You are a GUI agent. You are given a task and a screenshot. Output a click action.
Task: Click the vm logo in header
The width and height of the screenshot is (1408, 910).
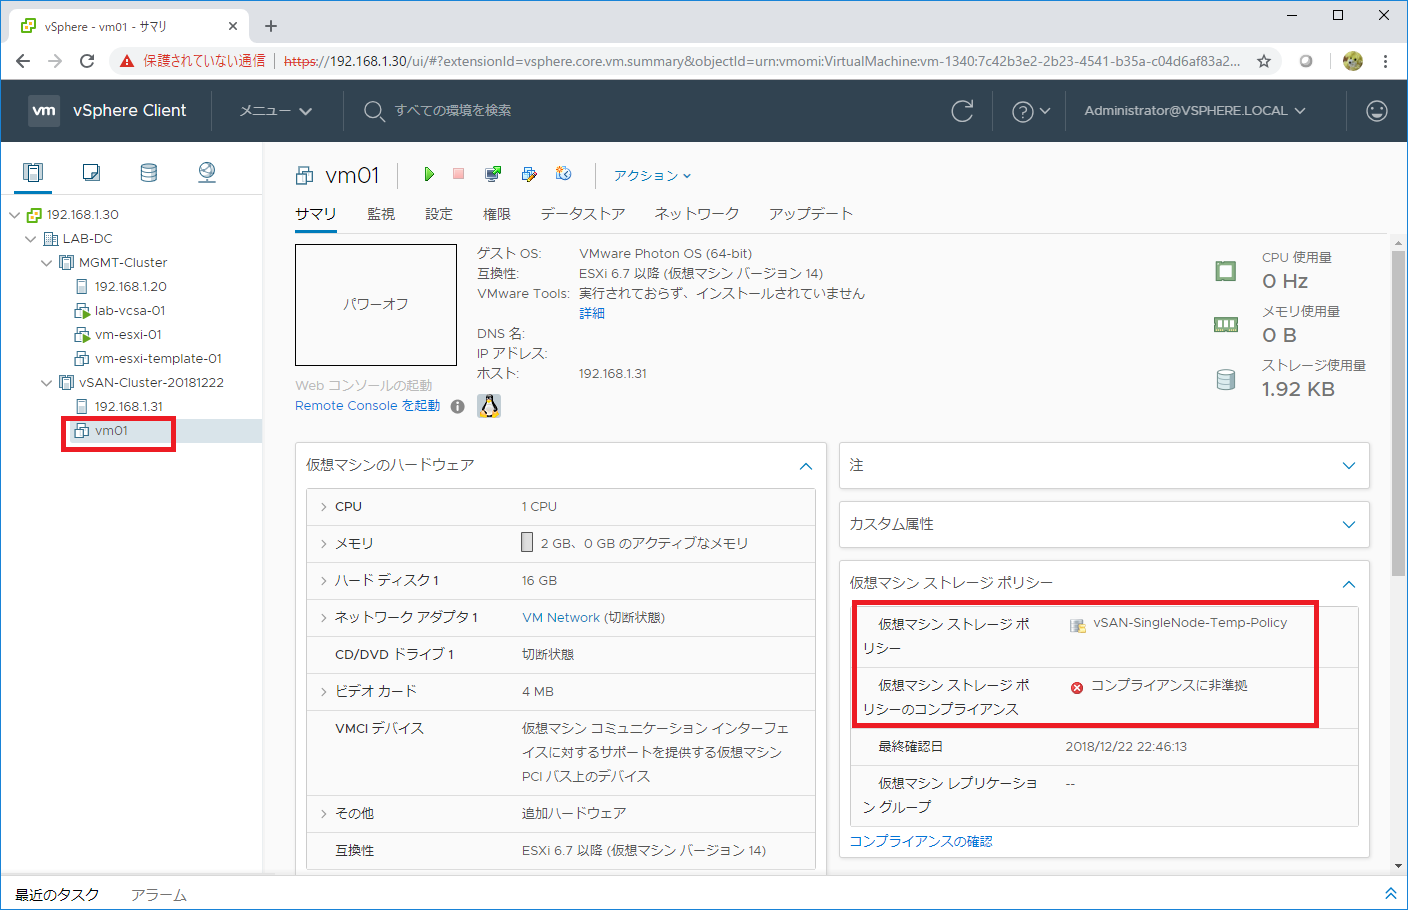44,110
